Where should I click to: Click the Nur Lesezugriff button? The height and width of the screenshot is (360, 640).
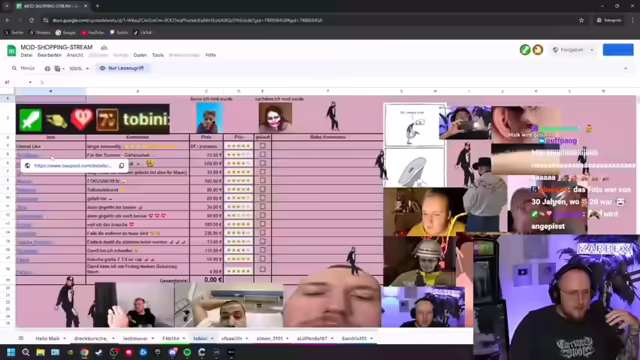point(122,68)
